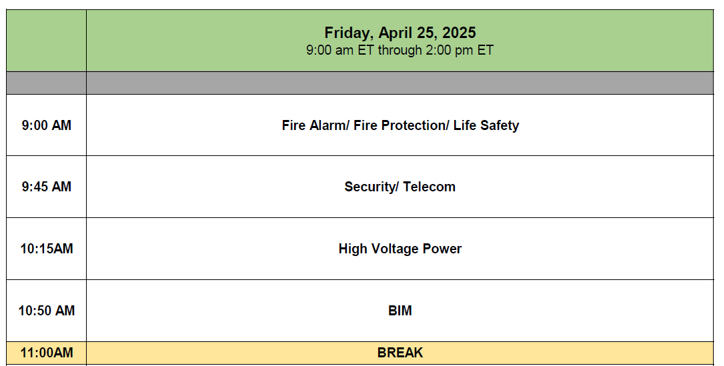Click the word 'Telecom' in the schedule
The width and height of the screenshot is (724, 366).
(x=429, y=186)
